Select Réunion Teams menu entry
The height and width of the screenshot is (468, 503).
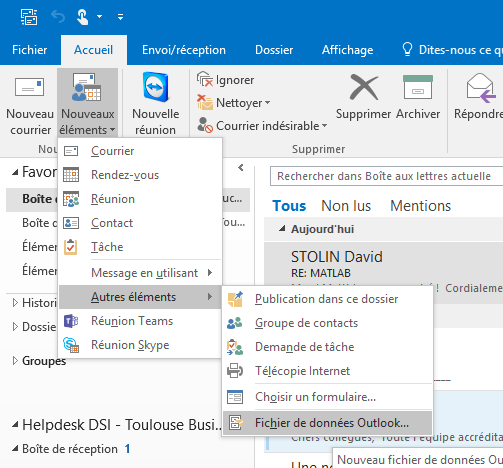[140, 321]
